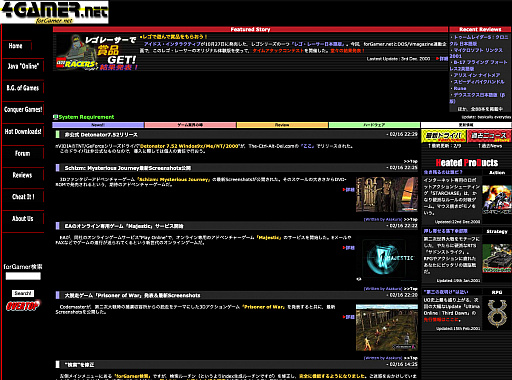Open the Prisoner of War screenshot thumbnail
Viewport: 512px width, 380px height.
tap(387, 328)
